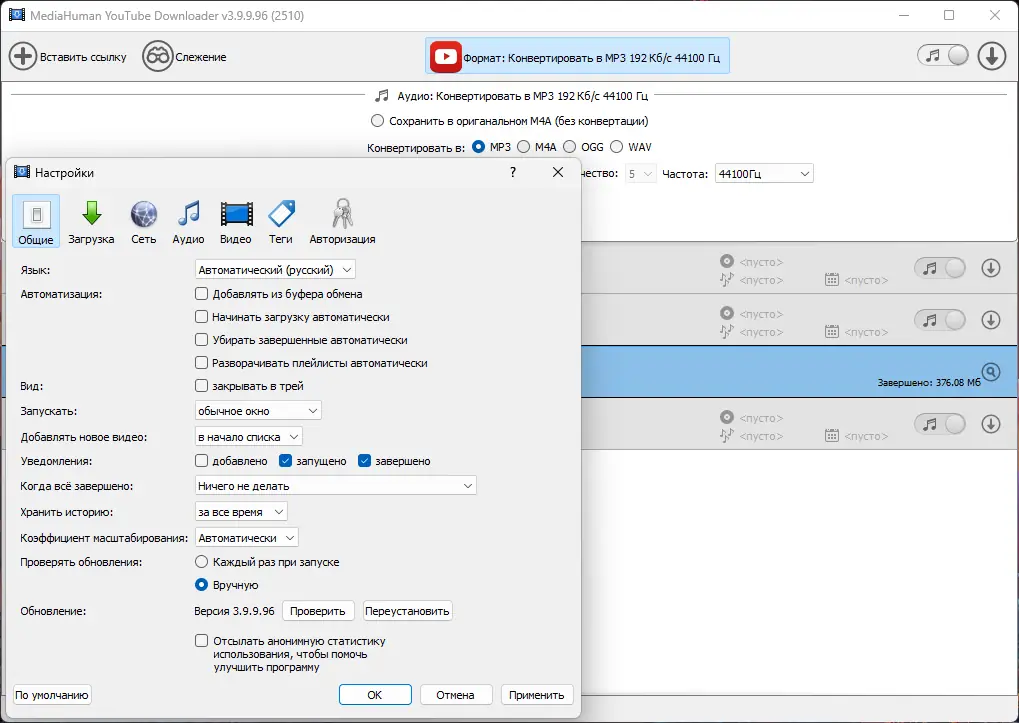Expand Коэффициент масштабирования dropdown
The image size is (1019, 723).
coord(246,538)
